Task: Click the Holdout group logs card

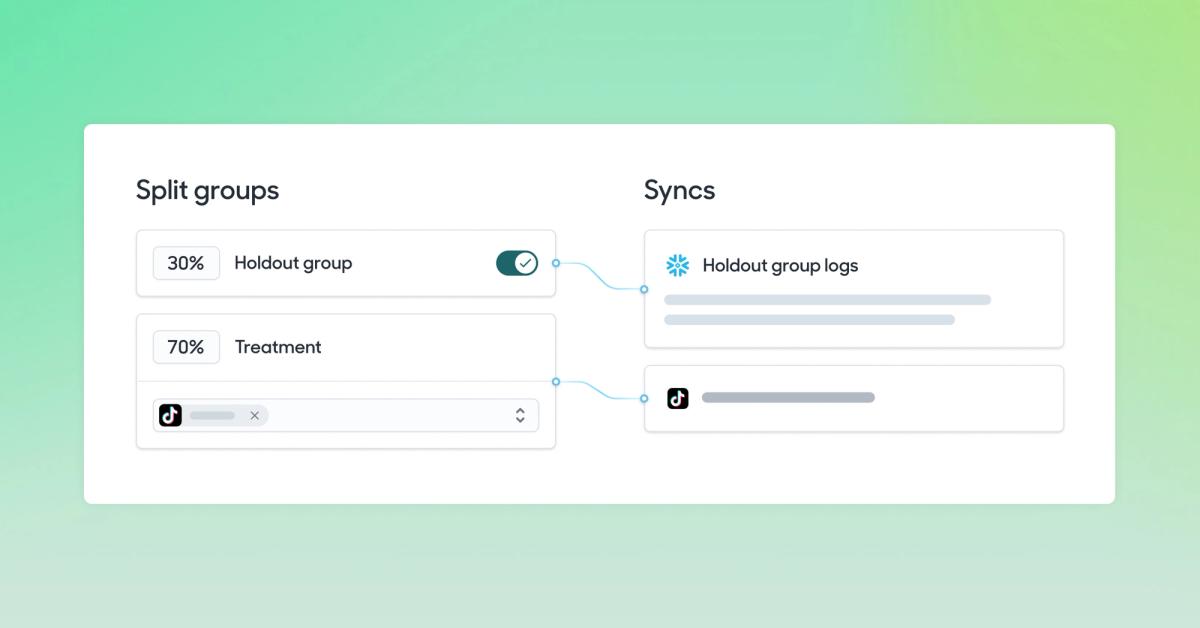Action: click(855, 288)
